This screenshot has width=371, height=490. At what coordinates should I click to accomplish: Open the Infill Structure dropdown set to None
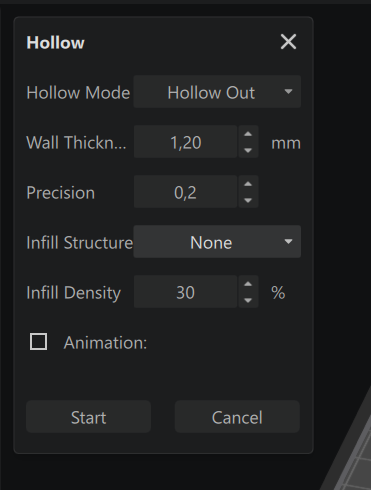pyautogui.click(x=217, y=242)
